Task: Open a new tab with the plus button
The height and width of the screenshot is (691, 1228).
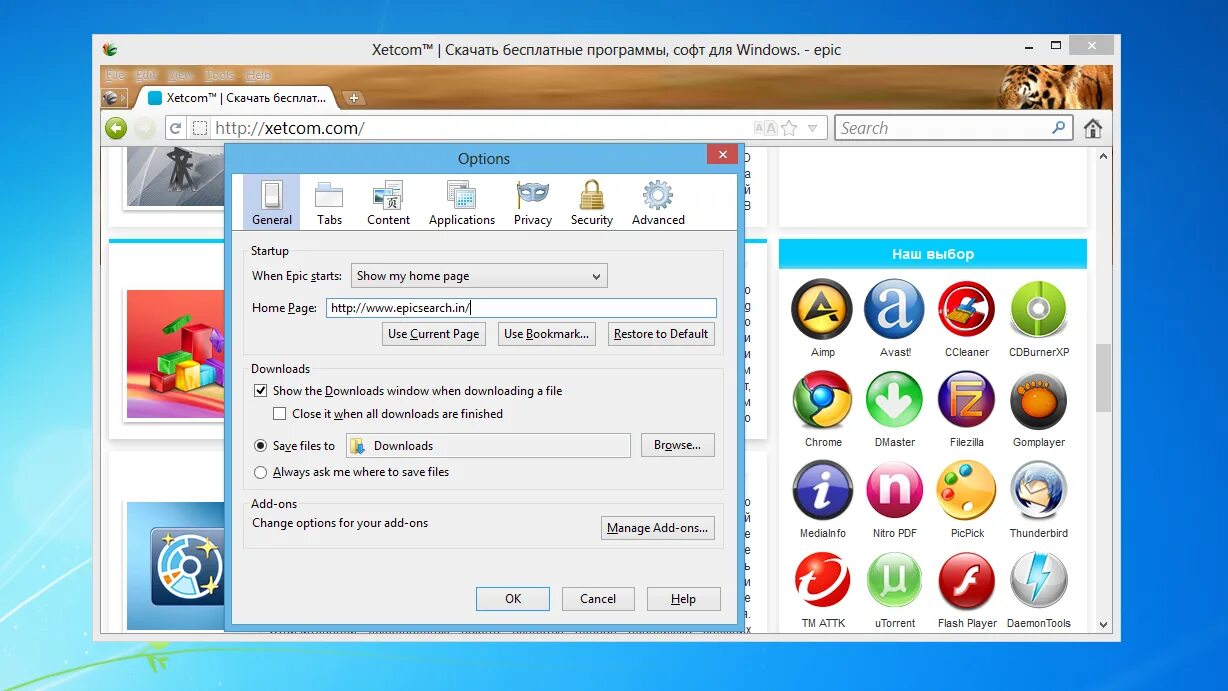Action: point(353,98)
